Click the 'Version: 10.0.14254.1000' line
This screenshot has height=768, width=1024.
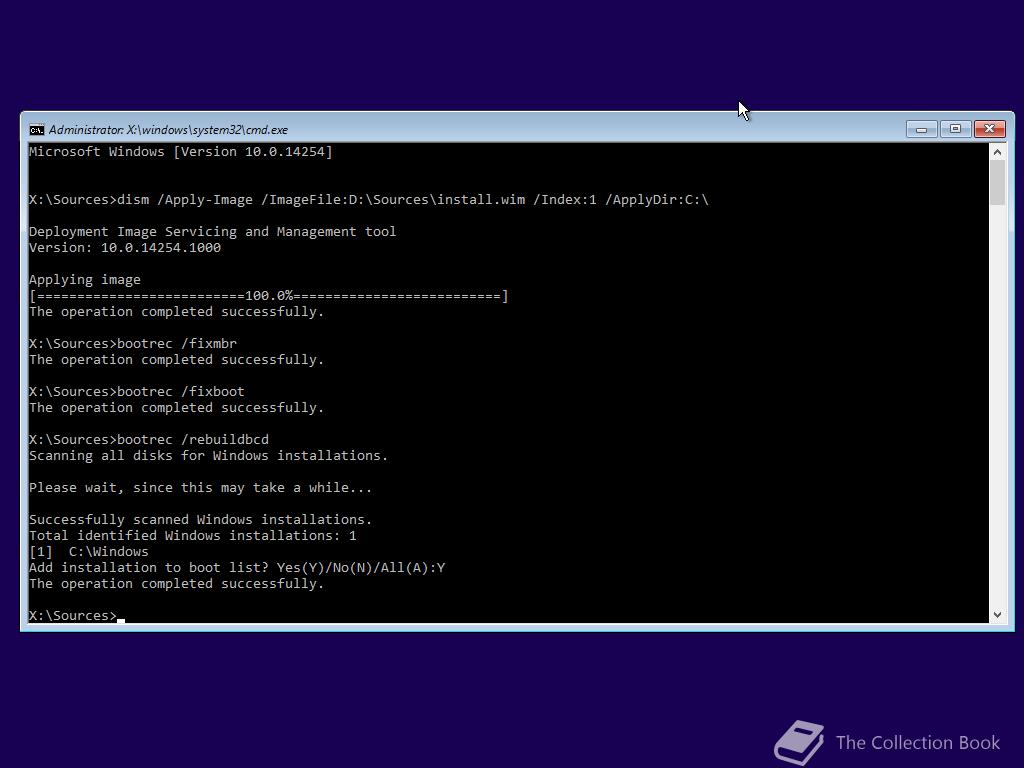(x=125, y=248)
